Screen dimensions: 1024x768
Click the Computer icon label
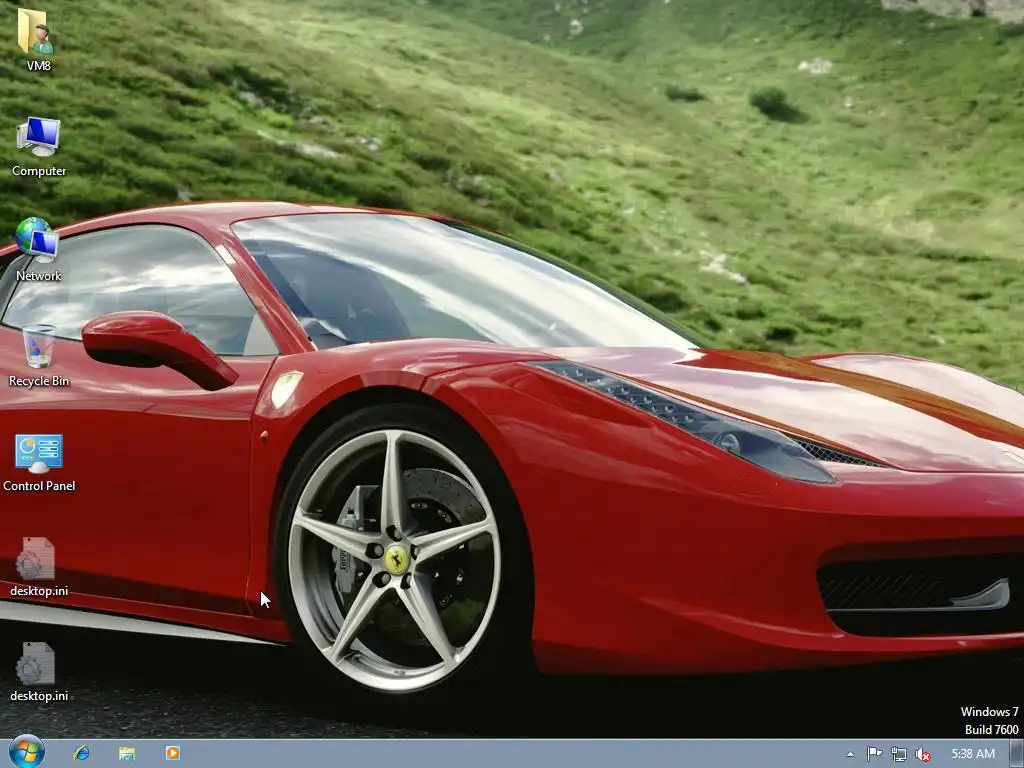pos(39,171)
